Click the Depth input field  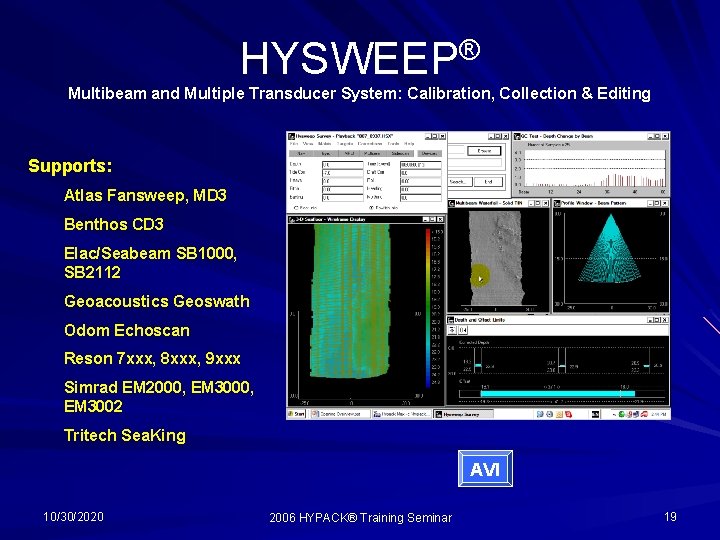coord(343,165)
